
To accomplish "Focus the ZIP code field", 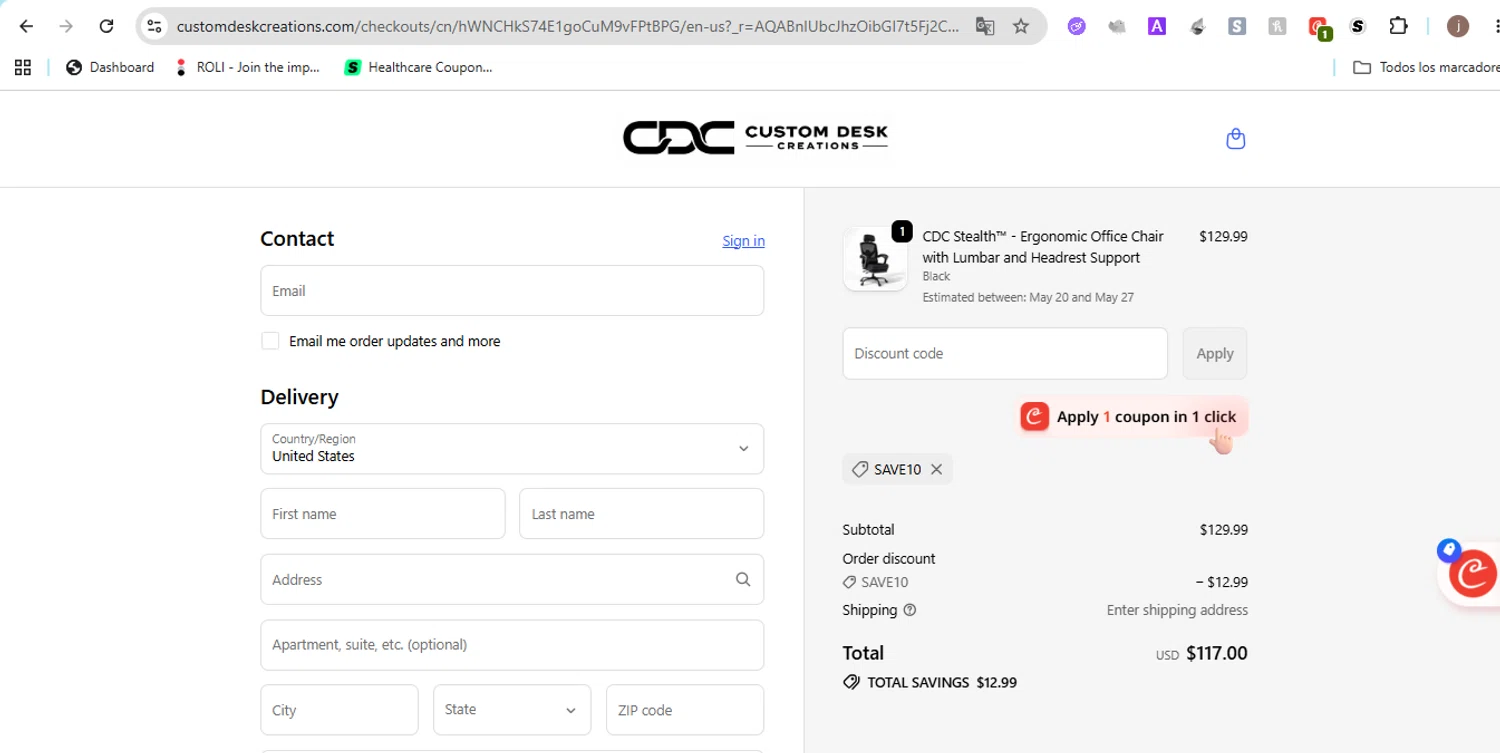I will click(685, 710).
